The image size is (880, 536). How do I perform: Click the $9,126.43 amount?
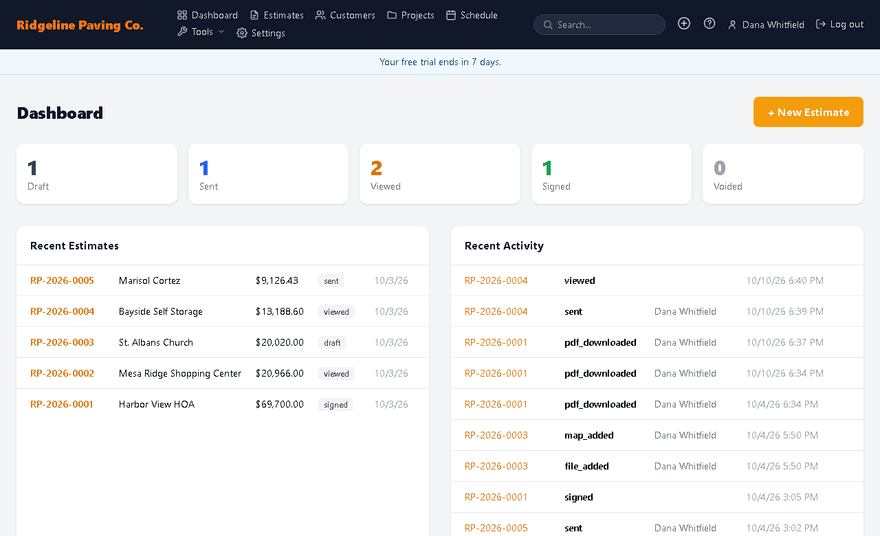(277, 281)
